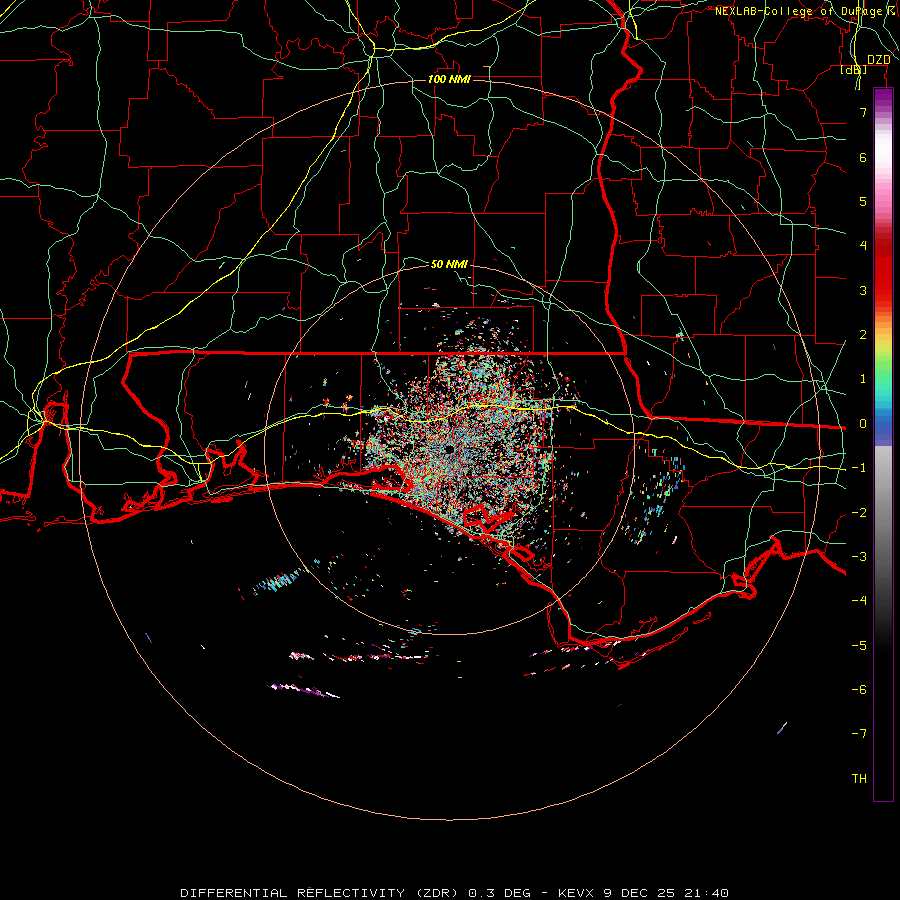Click the radar site dot at ring center
The width and height of the screenshot is (900, 900).
449,449
